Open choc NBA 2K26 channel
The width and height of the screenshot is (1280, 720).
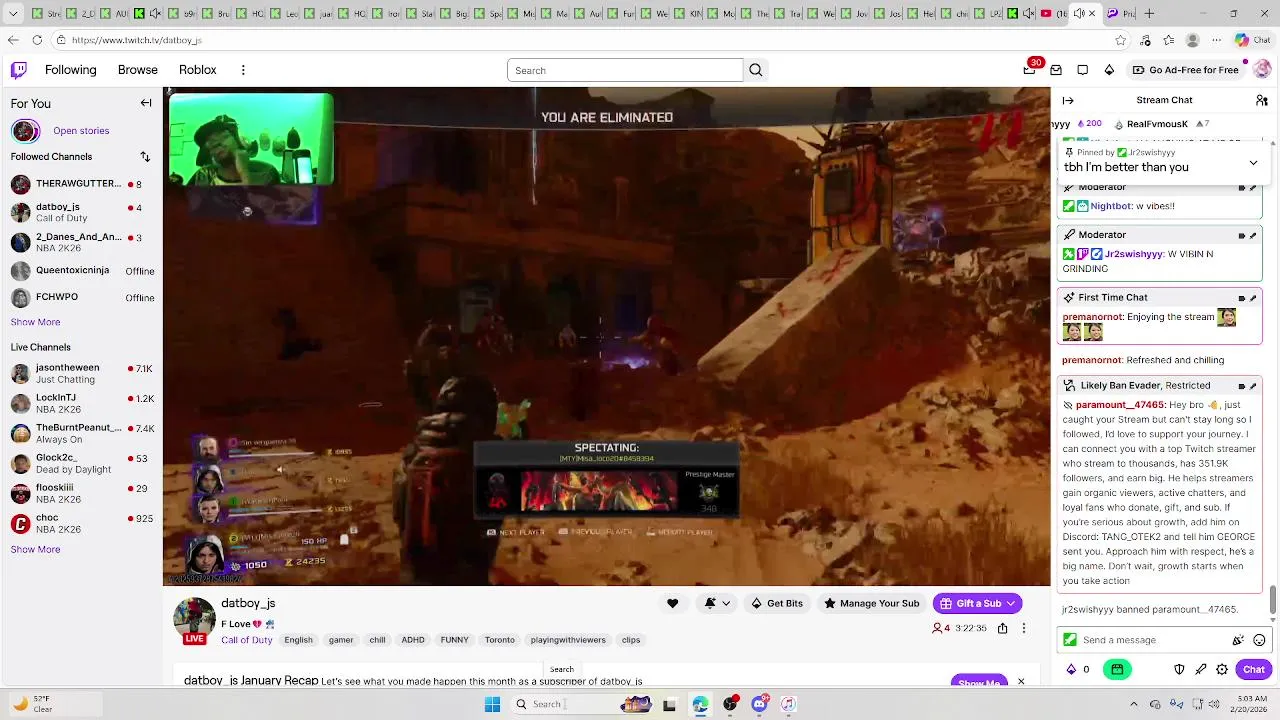click(82, 523)
